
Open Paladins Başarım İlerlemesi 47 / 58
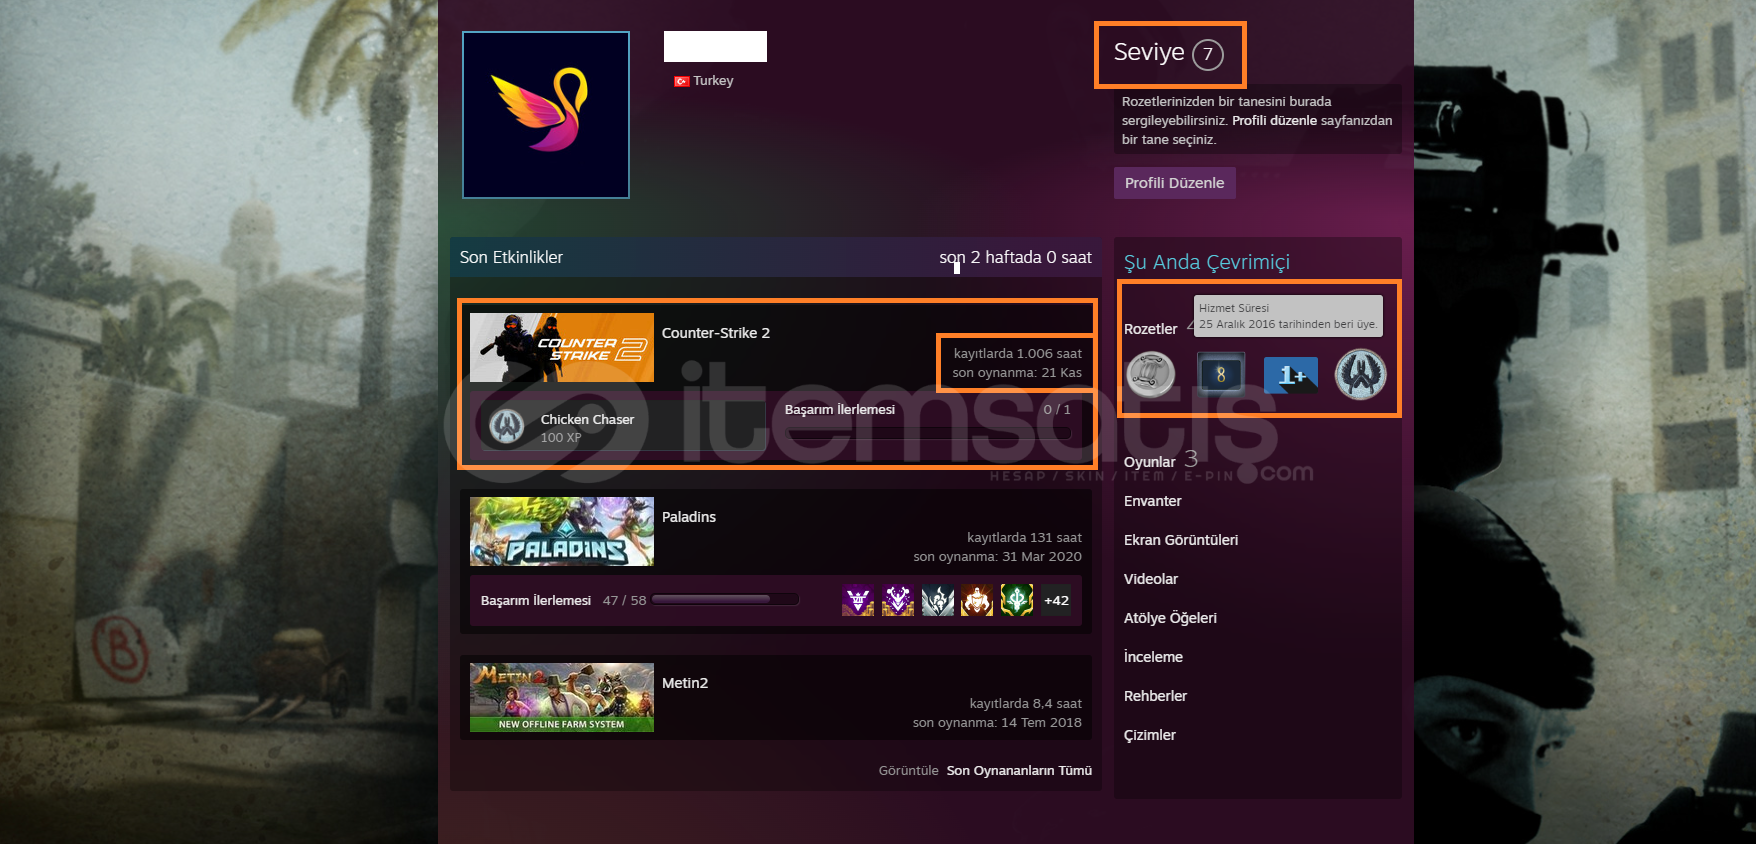pos(564,601)
